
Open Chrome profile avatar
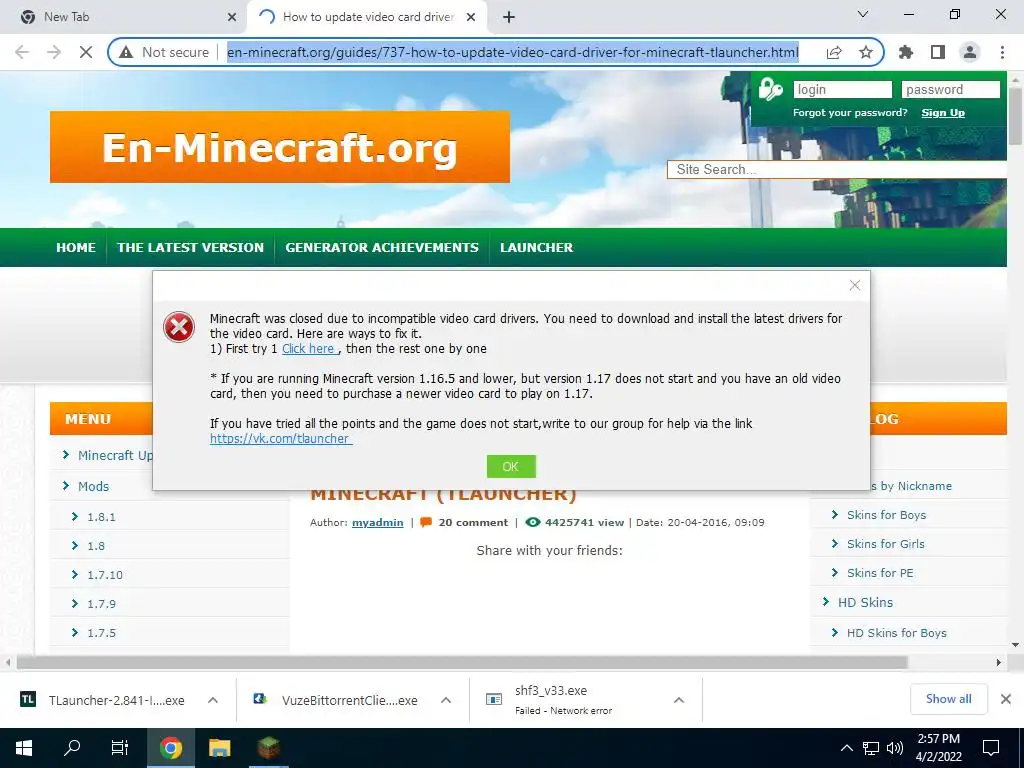coord(970,52)
